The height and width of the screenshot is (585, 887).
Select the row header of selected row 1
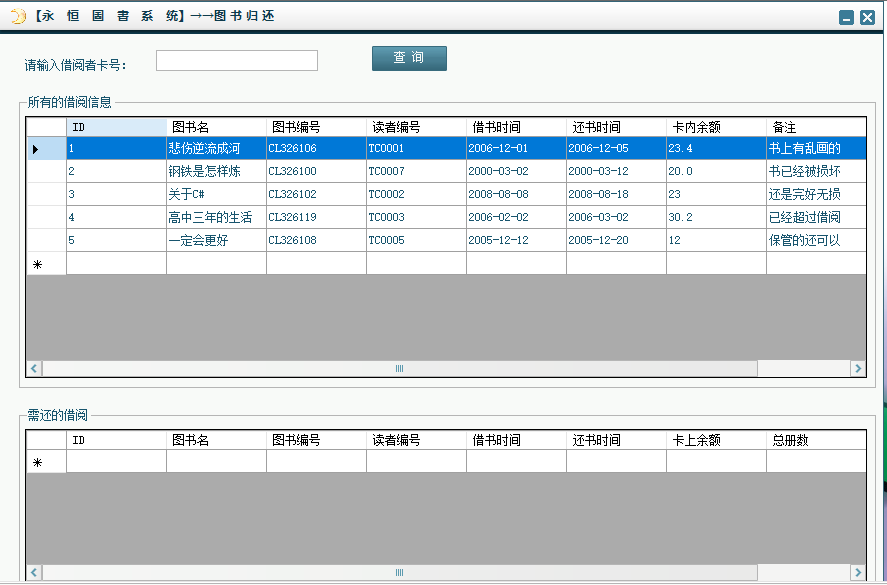point(46,148)
